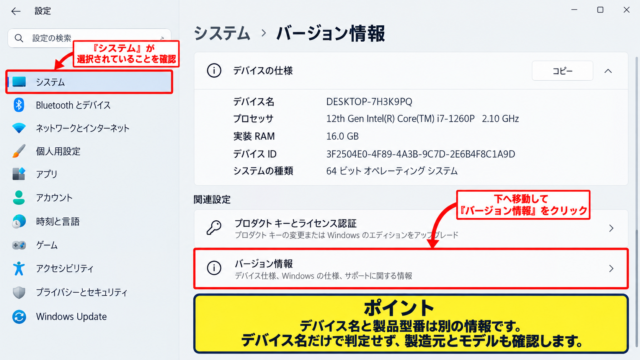Screen dimensions: 640x360
Task: Click the コピー button for device specs
Action: 562,71
